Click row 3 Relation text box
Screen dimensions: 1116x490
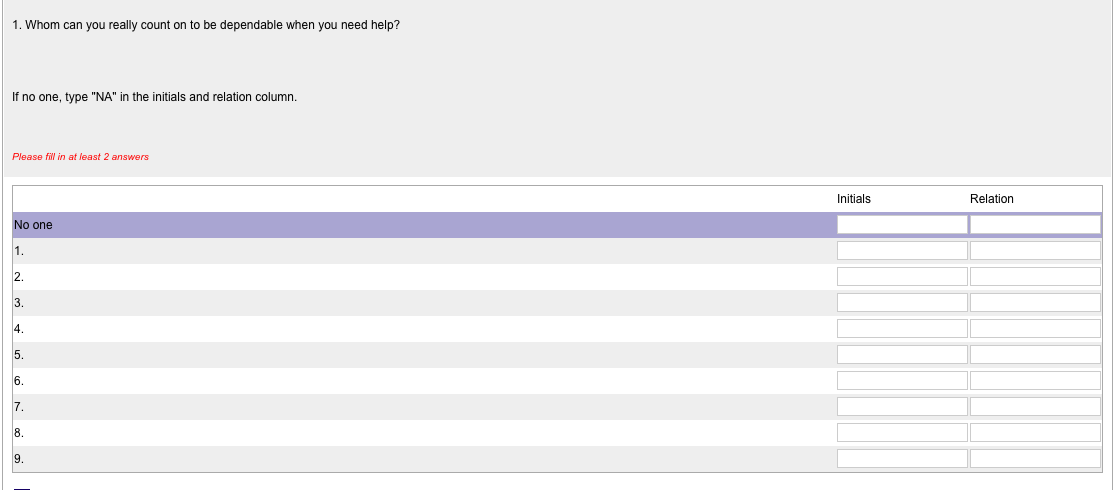click(1035, 303)
